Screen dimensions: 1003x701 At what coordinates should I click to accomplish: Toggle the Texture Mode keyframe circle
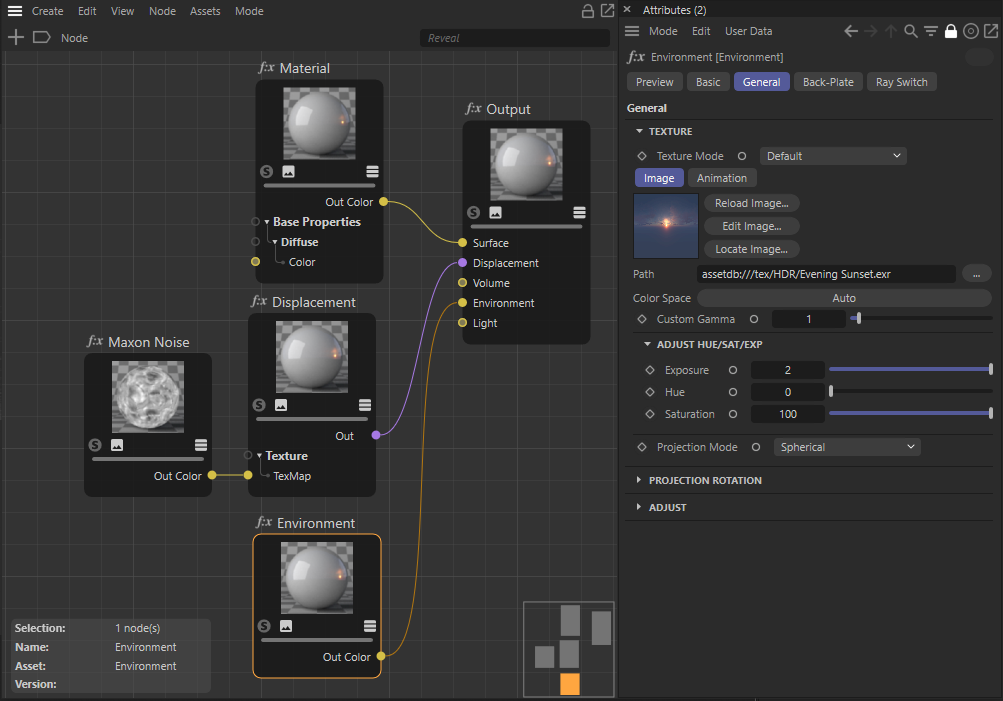click(742, 156)
